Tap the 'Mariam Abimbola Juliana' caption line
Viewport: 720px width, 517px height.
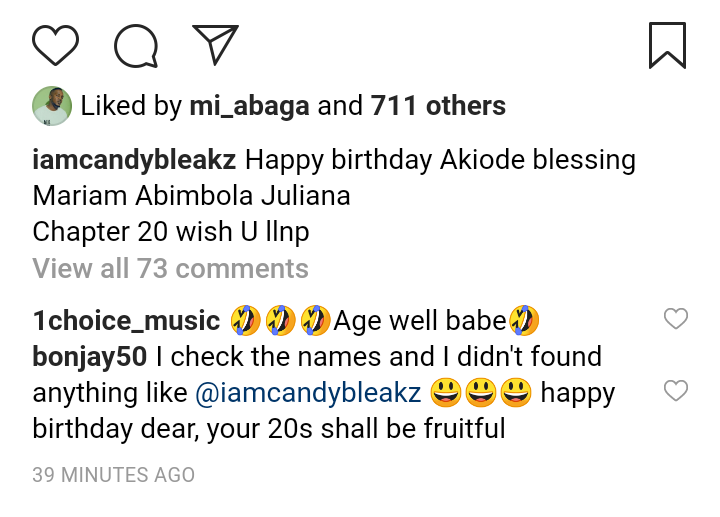pyautogui.click(x=191, y=196)
